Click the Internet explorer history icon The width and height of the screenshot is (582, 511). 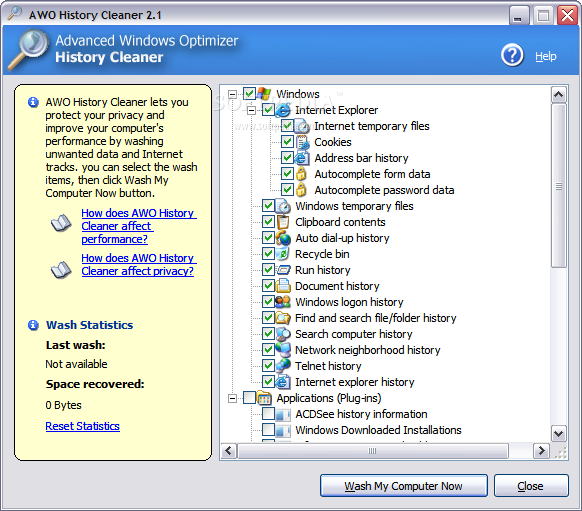coord(283,381)
